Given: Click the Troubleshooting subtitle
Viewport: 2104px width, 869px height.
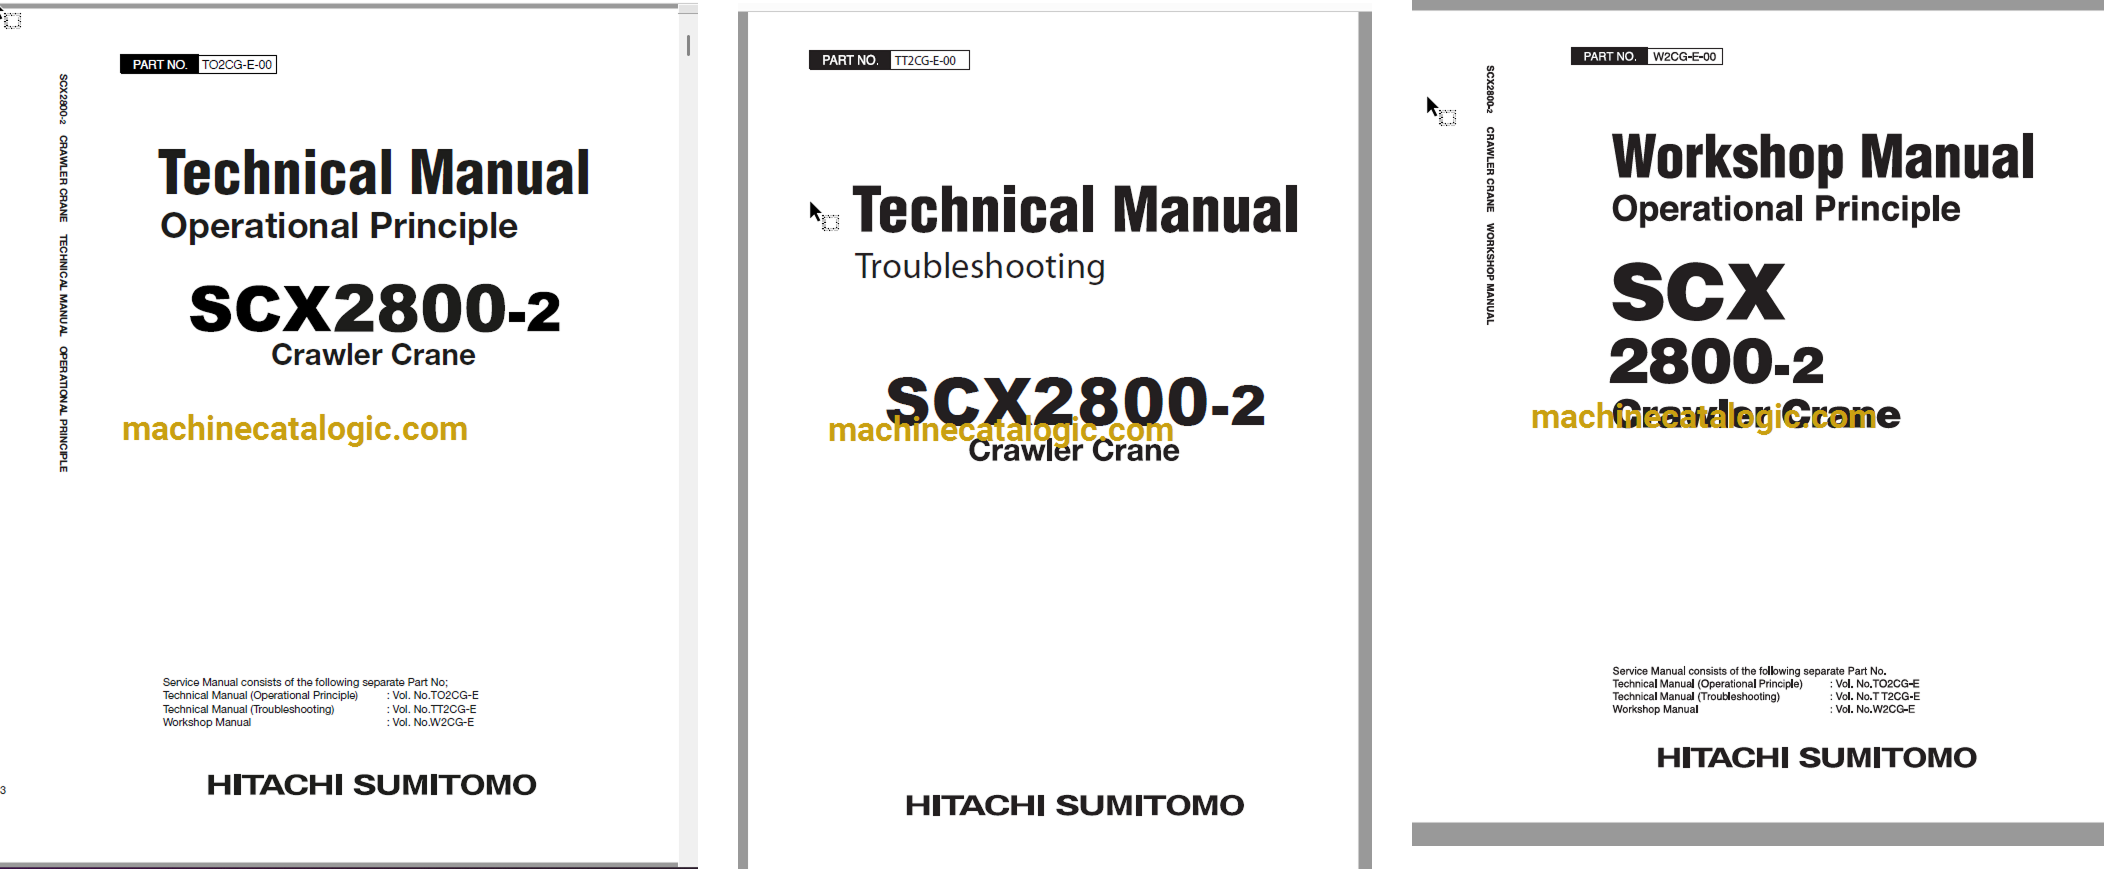Looking at the screenshot, I should point(980,266).
